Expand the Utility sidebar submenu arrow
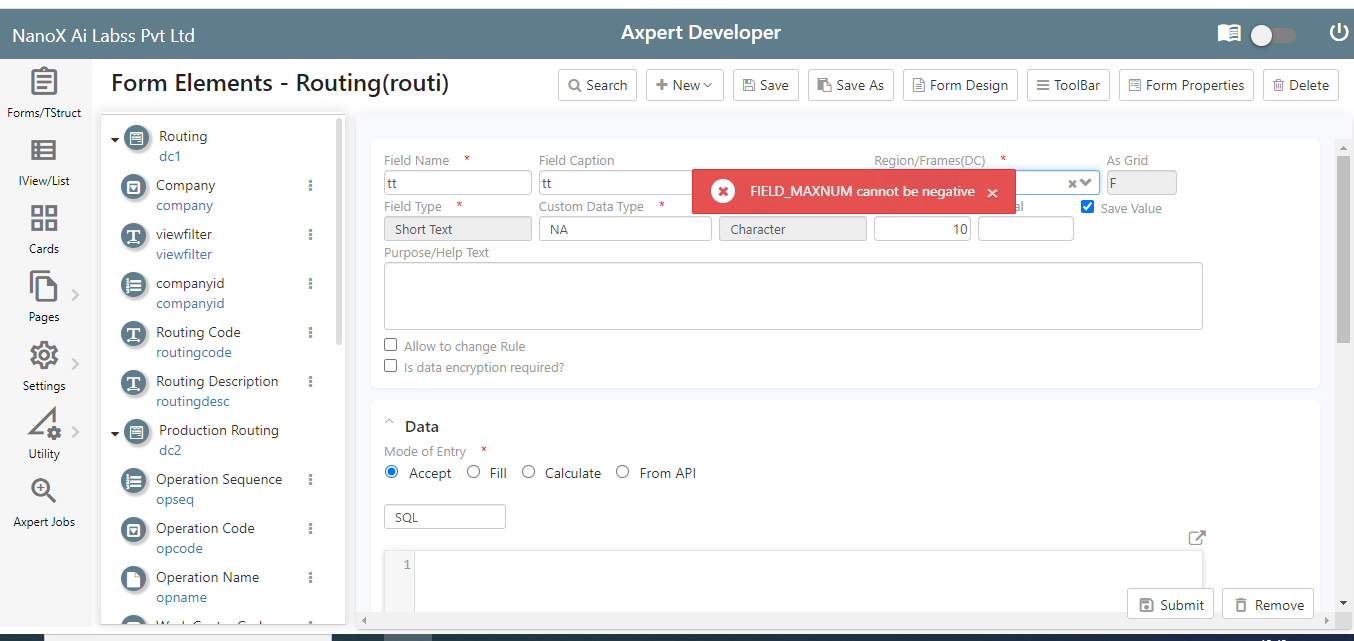This screenshot has height=641, width=1354. 75,432
